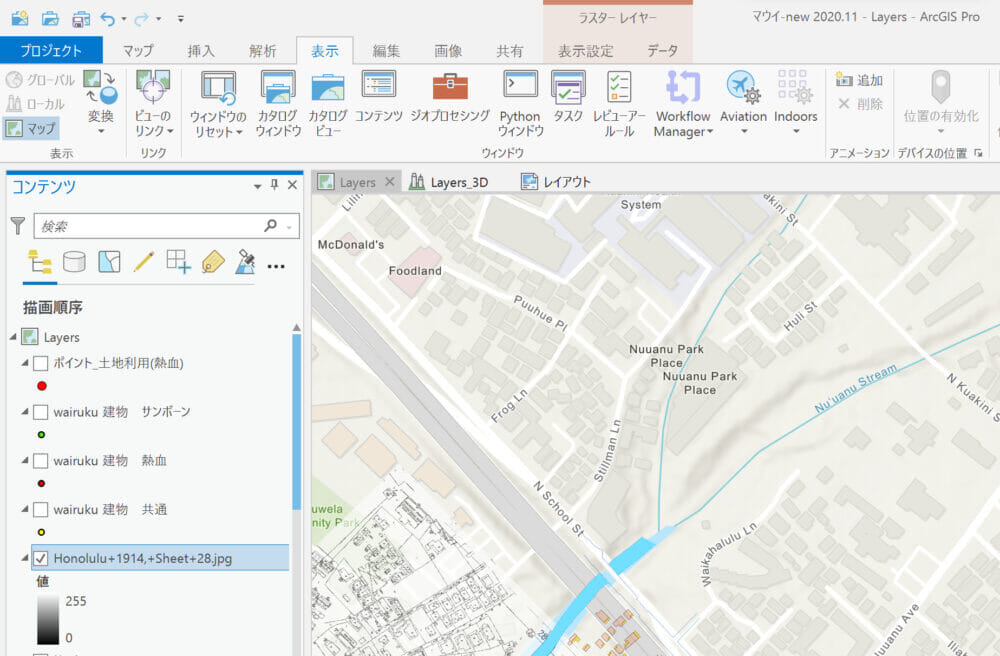This screenshot has width=1000, height=656.
Task: Switch to the Imagery (画像) ribbon tab
Action: [448, 51]
